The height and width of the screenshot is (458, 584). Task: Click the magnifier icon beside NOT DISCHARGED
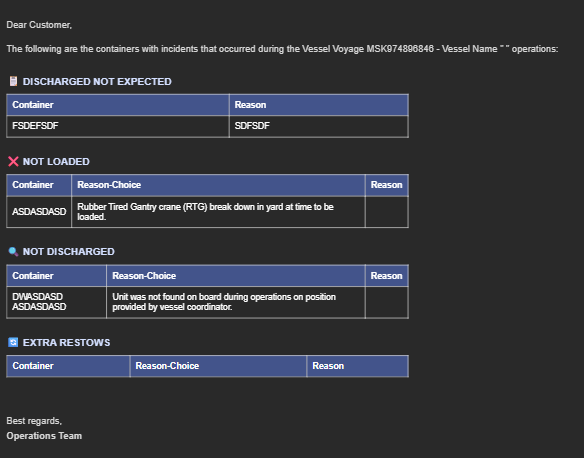(13, 252)
